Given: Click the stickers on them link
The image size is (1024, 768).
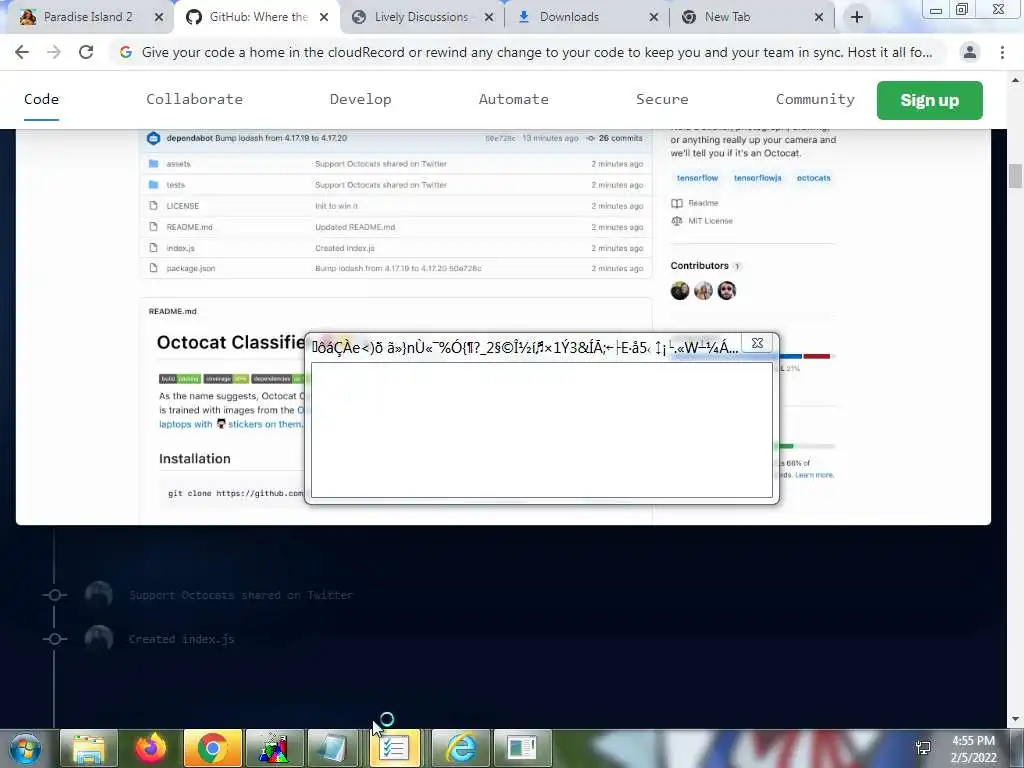Looking at the screenshot, I should click(x=264, y=424).
